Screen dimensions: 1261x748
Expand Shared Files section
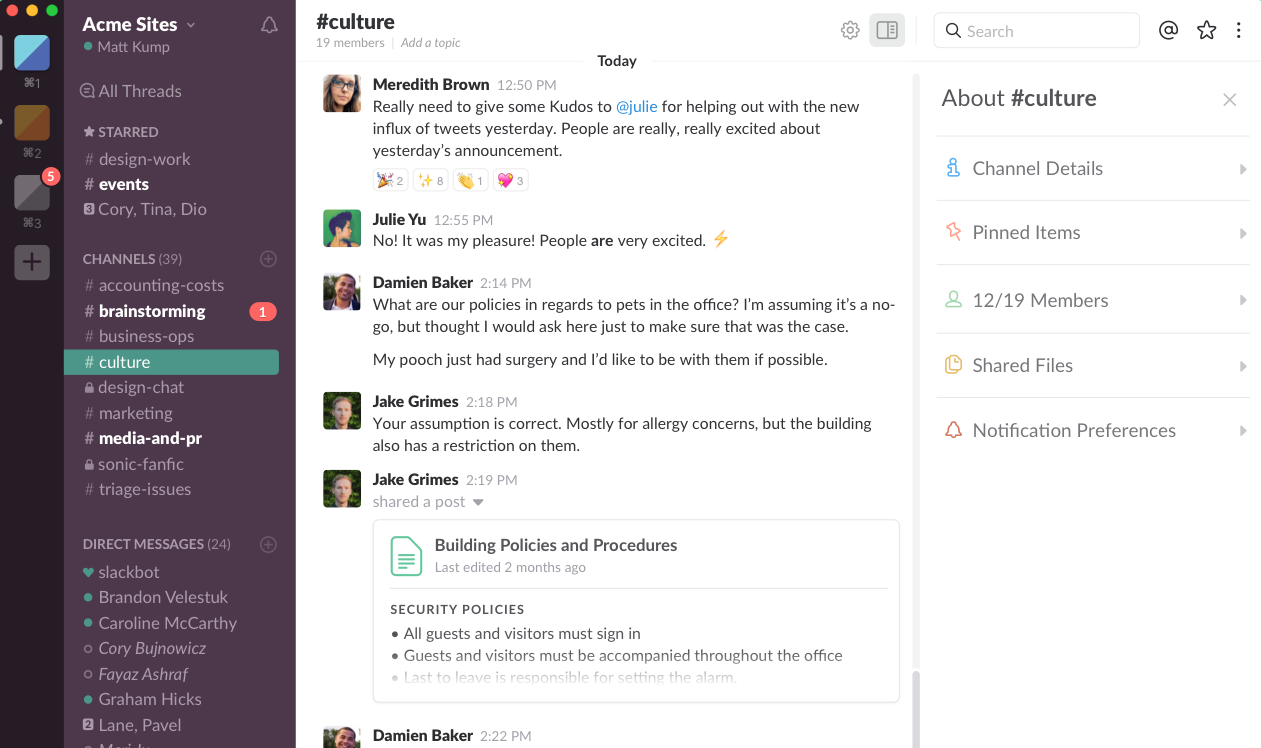click(x=1093, y=366)
